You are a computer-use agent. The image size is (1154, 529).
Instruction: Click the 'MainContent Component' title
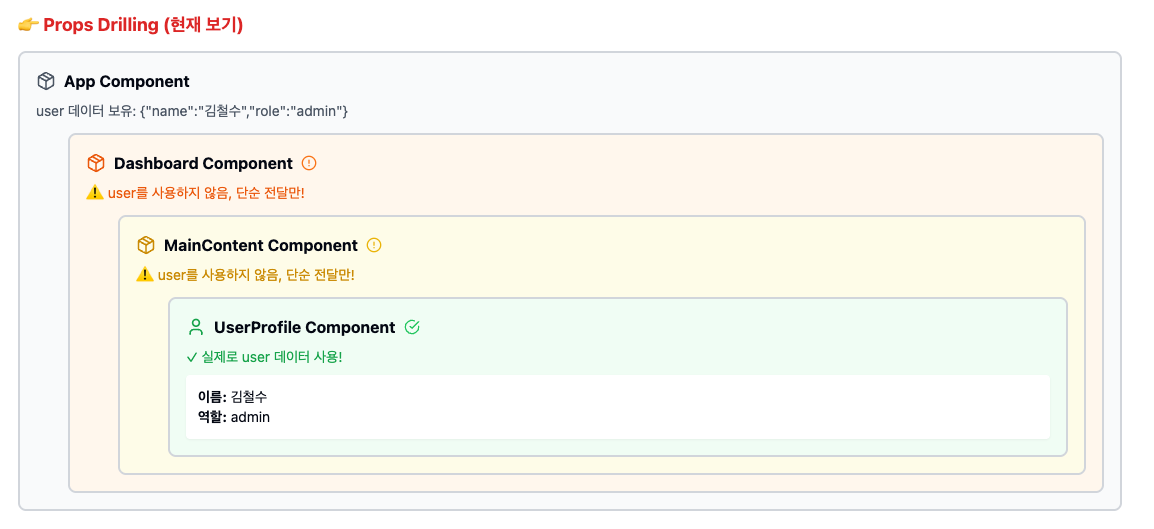click(x=260, y=245)
